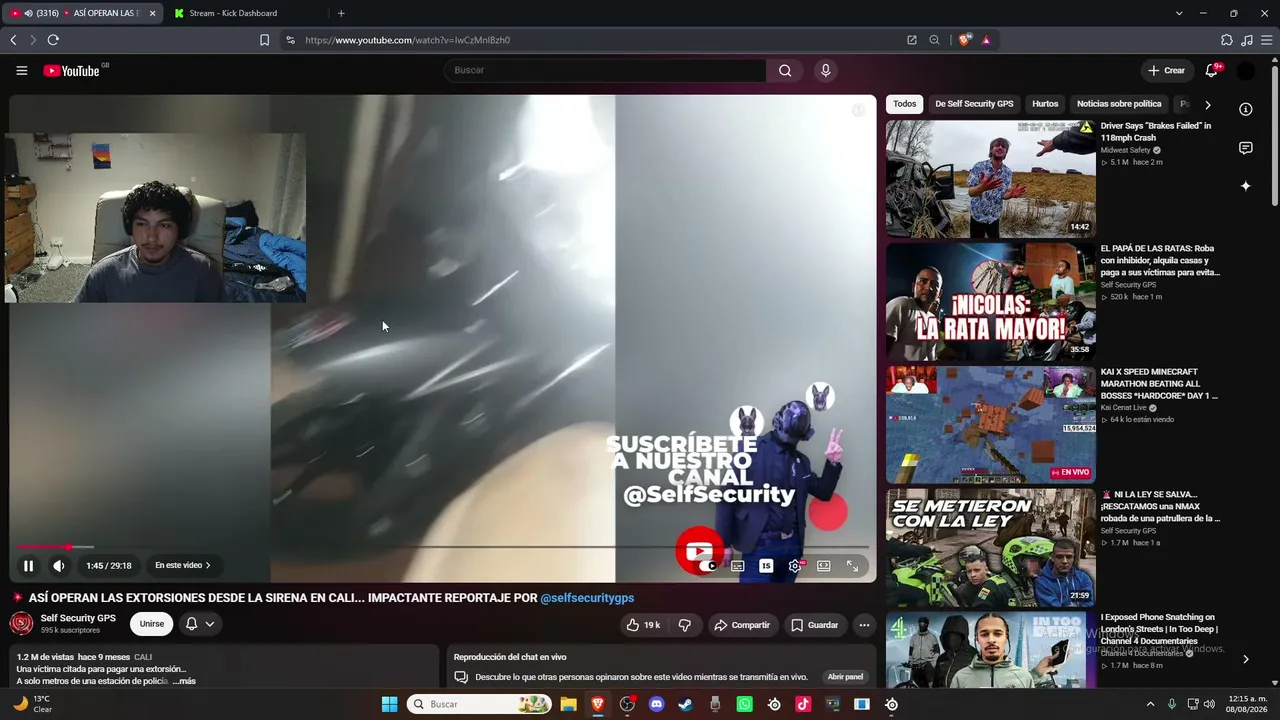The image size is (1280, 720).
Task: Open the Self Security GPS channel avatar
Action: 21,624
